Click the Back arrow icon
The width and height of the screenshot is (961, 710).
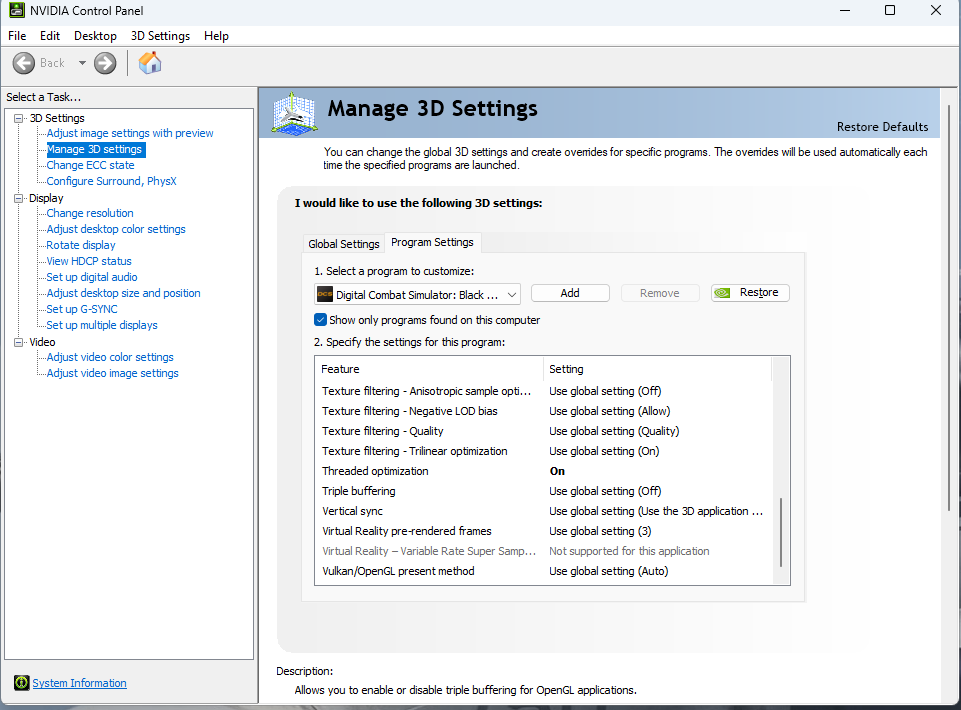pyautogui.click(x=24, y=63)
